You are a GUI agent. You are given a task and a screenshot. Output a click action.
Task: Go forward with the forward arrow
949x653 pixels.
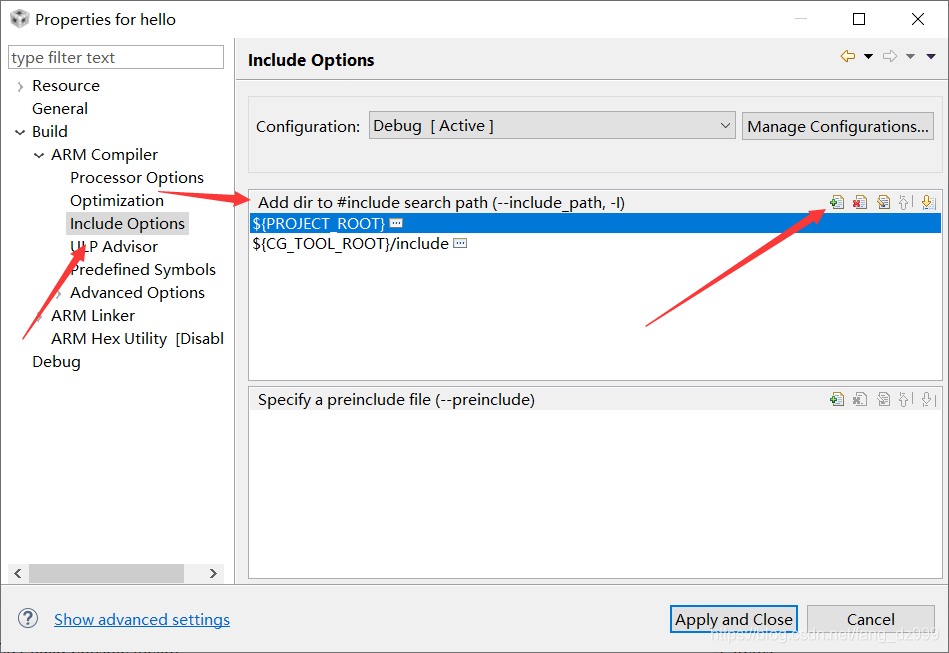(x=890, y=56)
